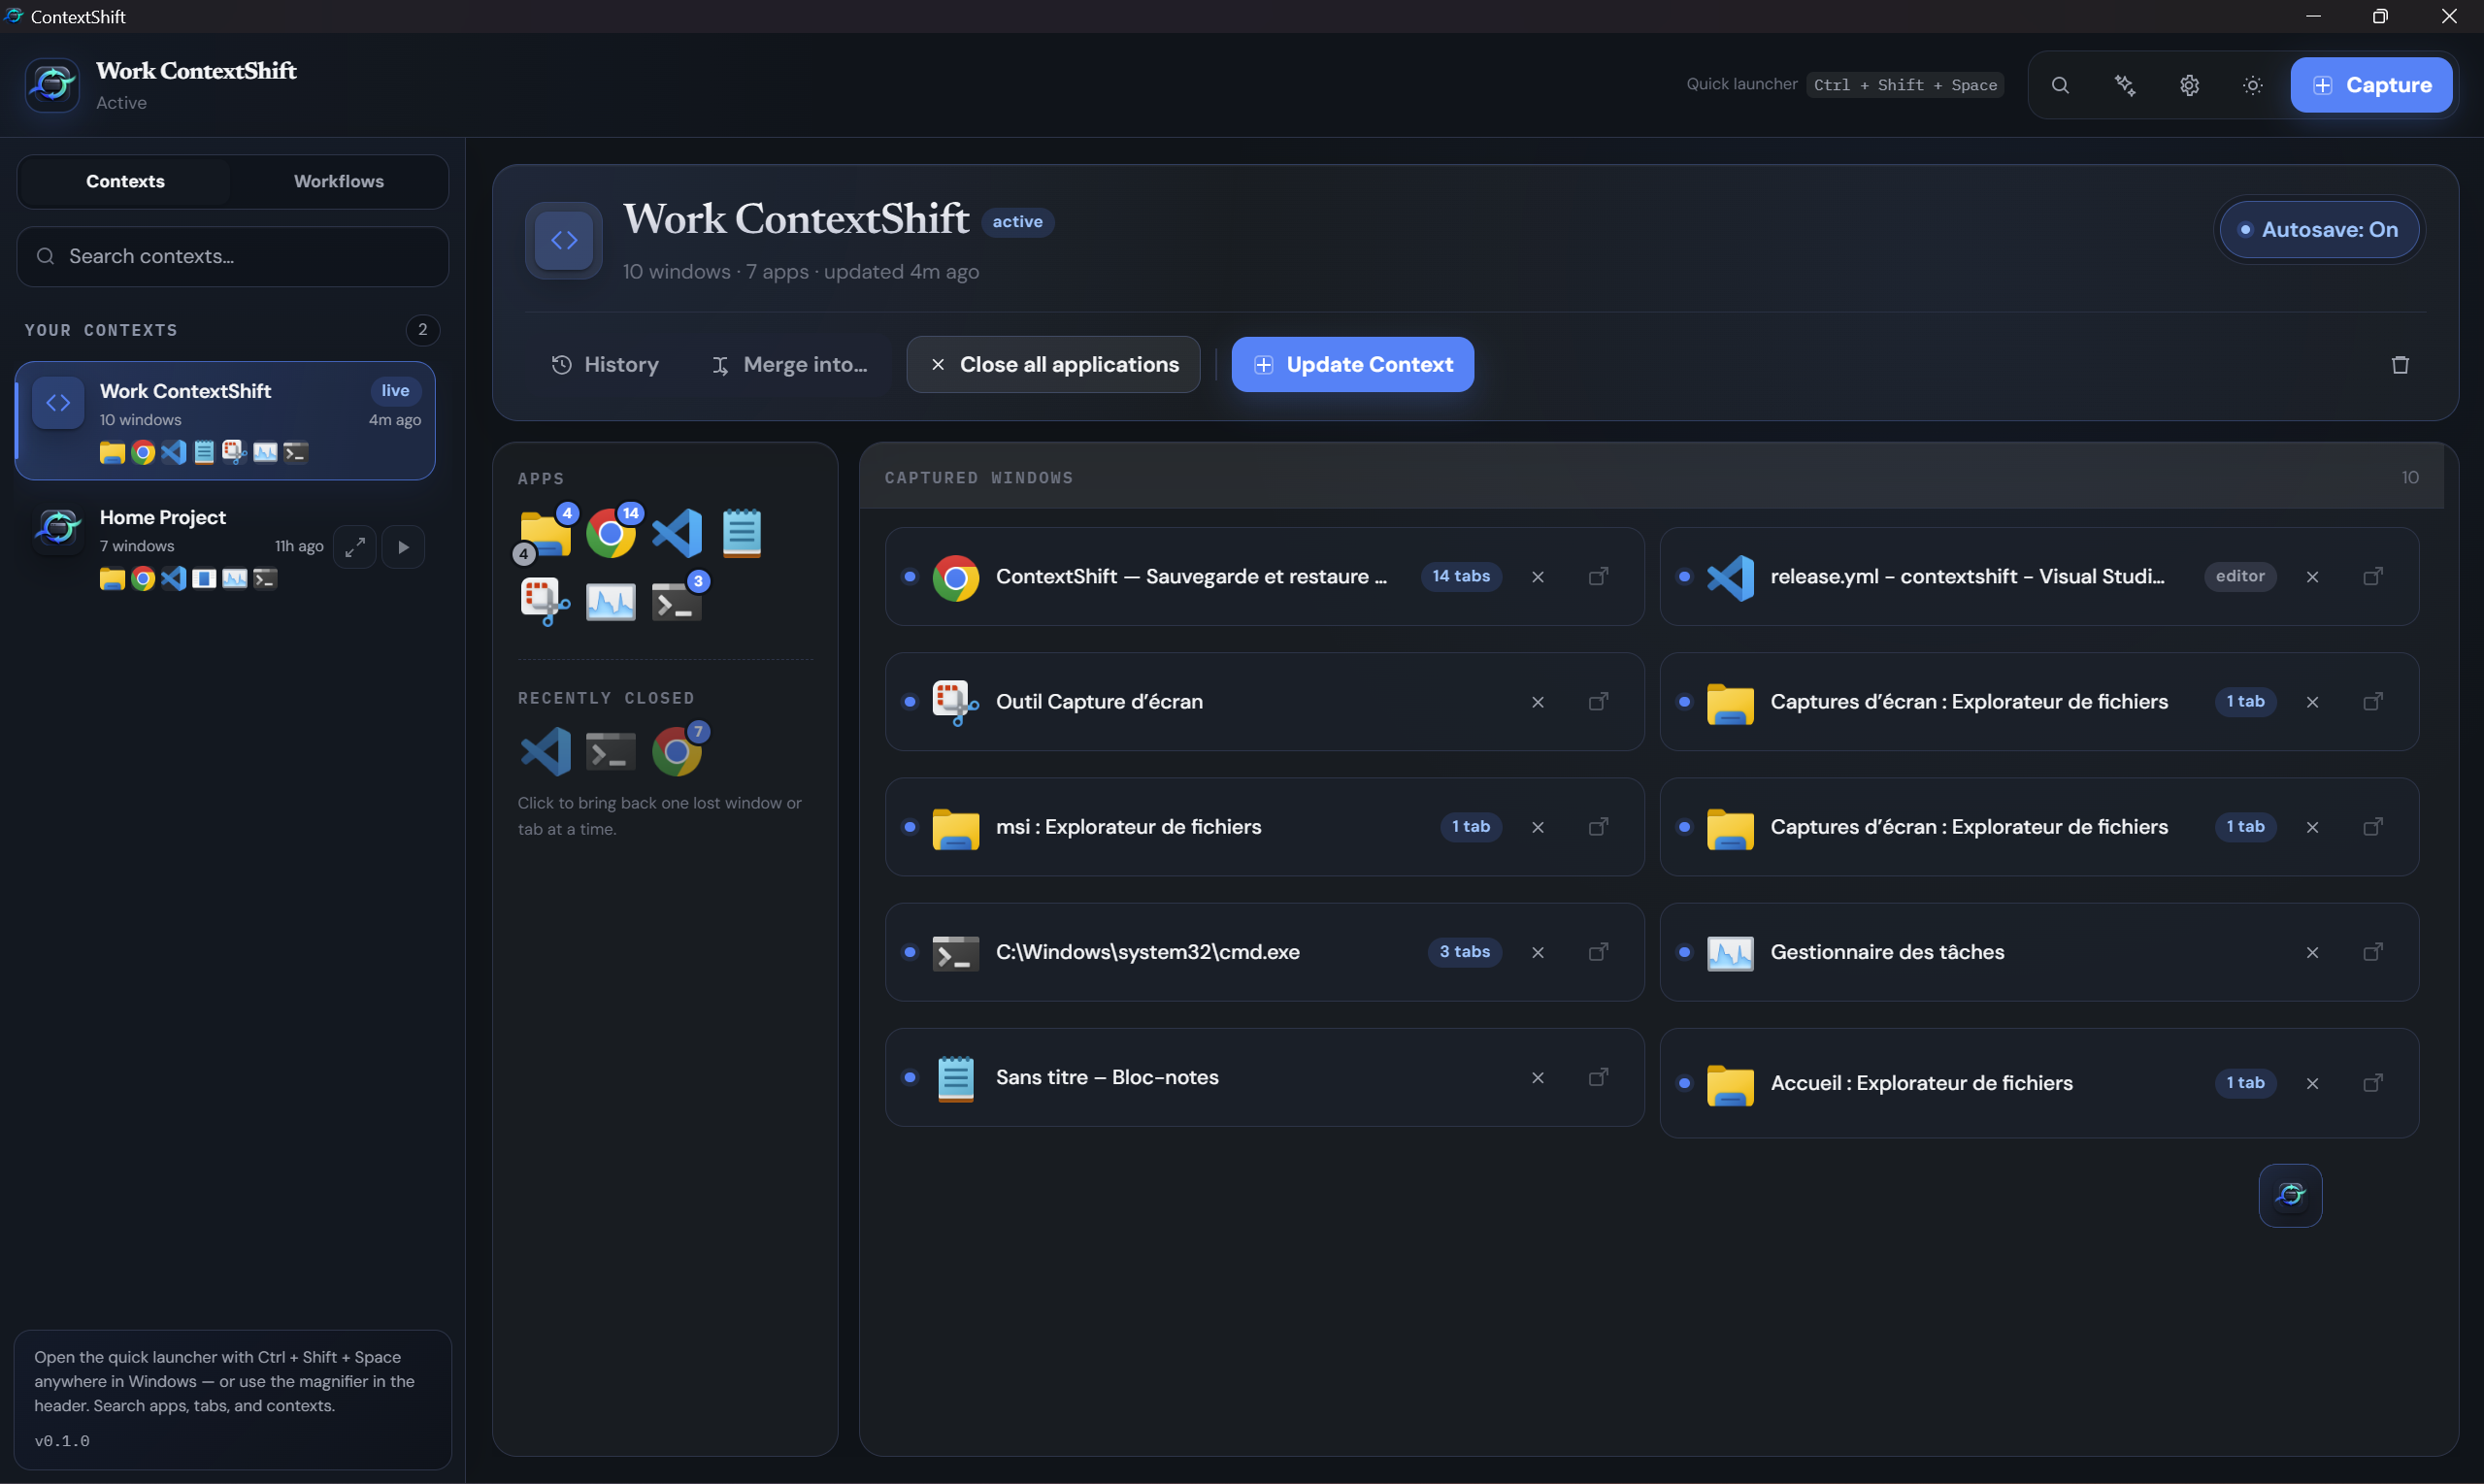Screen dimensions: 2484x1484
Task: Pop out the Sans titre – Bloc-notes window
Action: (x=1599, y=1077)
